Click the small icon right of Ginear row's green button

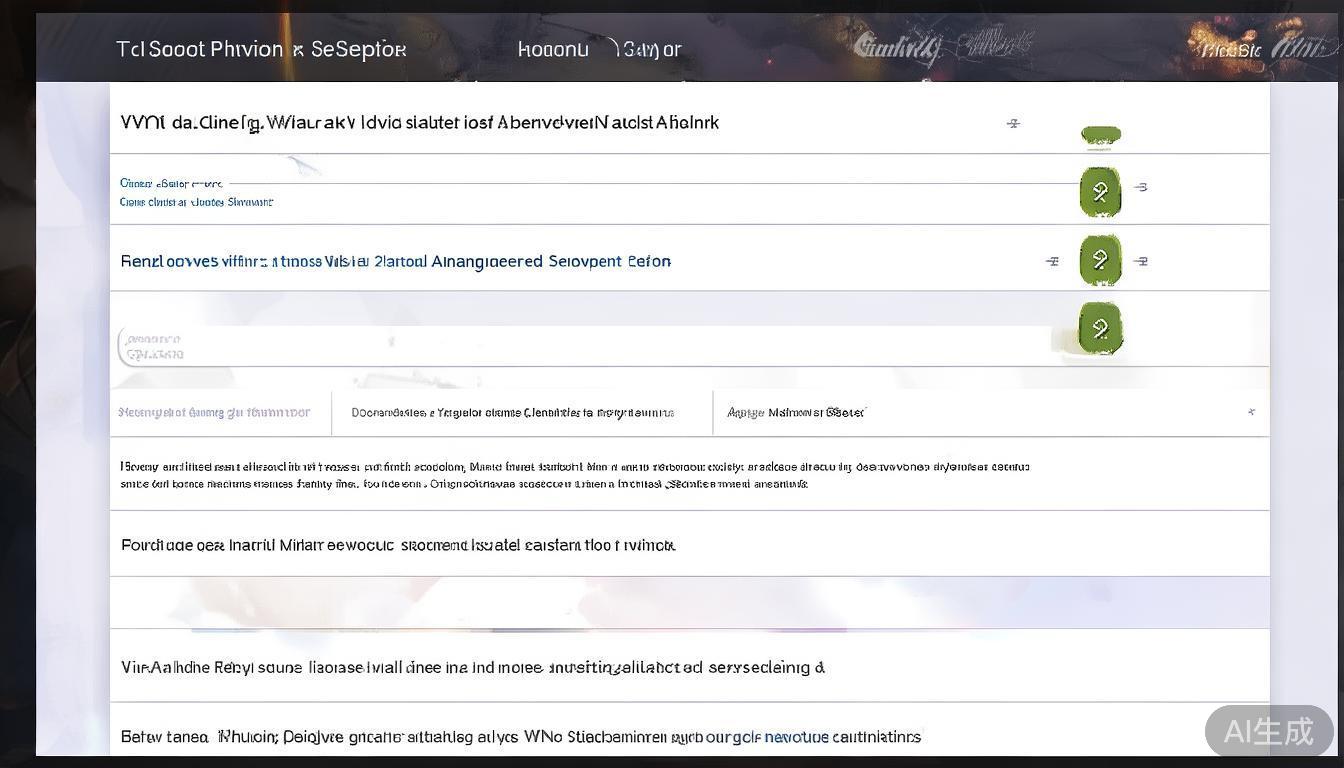click(1141, 187)
